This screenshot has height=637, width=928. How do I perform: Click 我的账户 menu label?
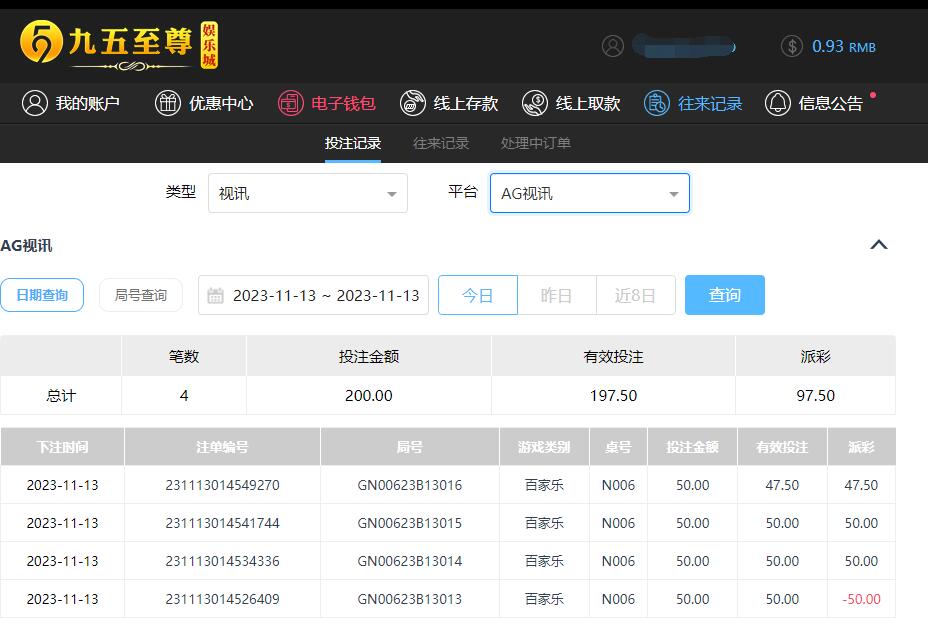88,104
